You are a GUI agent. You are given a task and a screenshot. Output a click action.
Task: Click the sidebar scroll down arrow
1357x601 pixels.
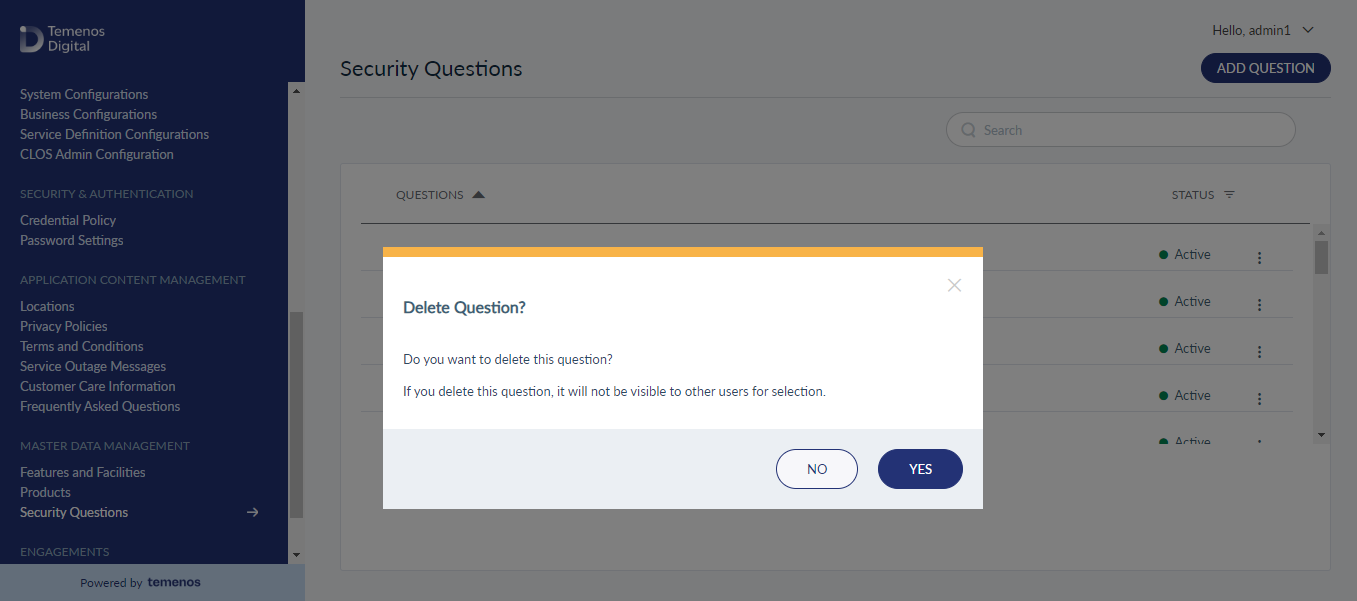tap(296, 555)
